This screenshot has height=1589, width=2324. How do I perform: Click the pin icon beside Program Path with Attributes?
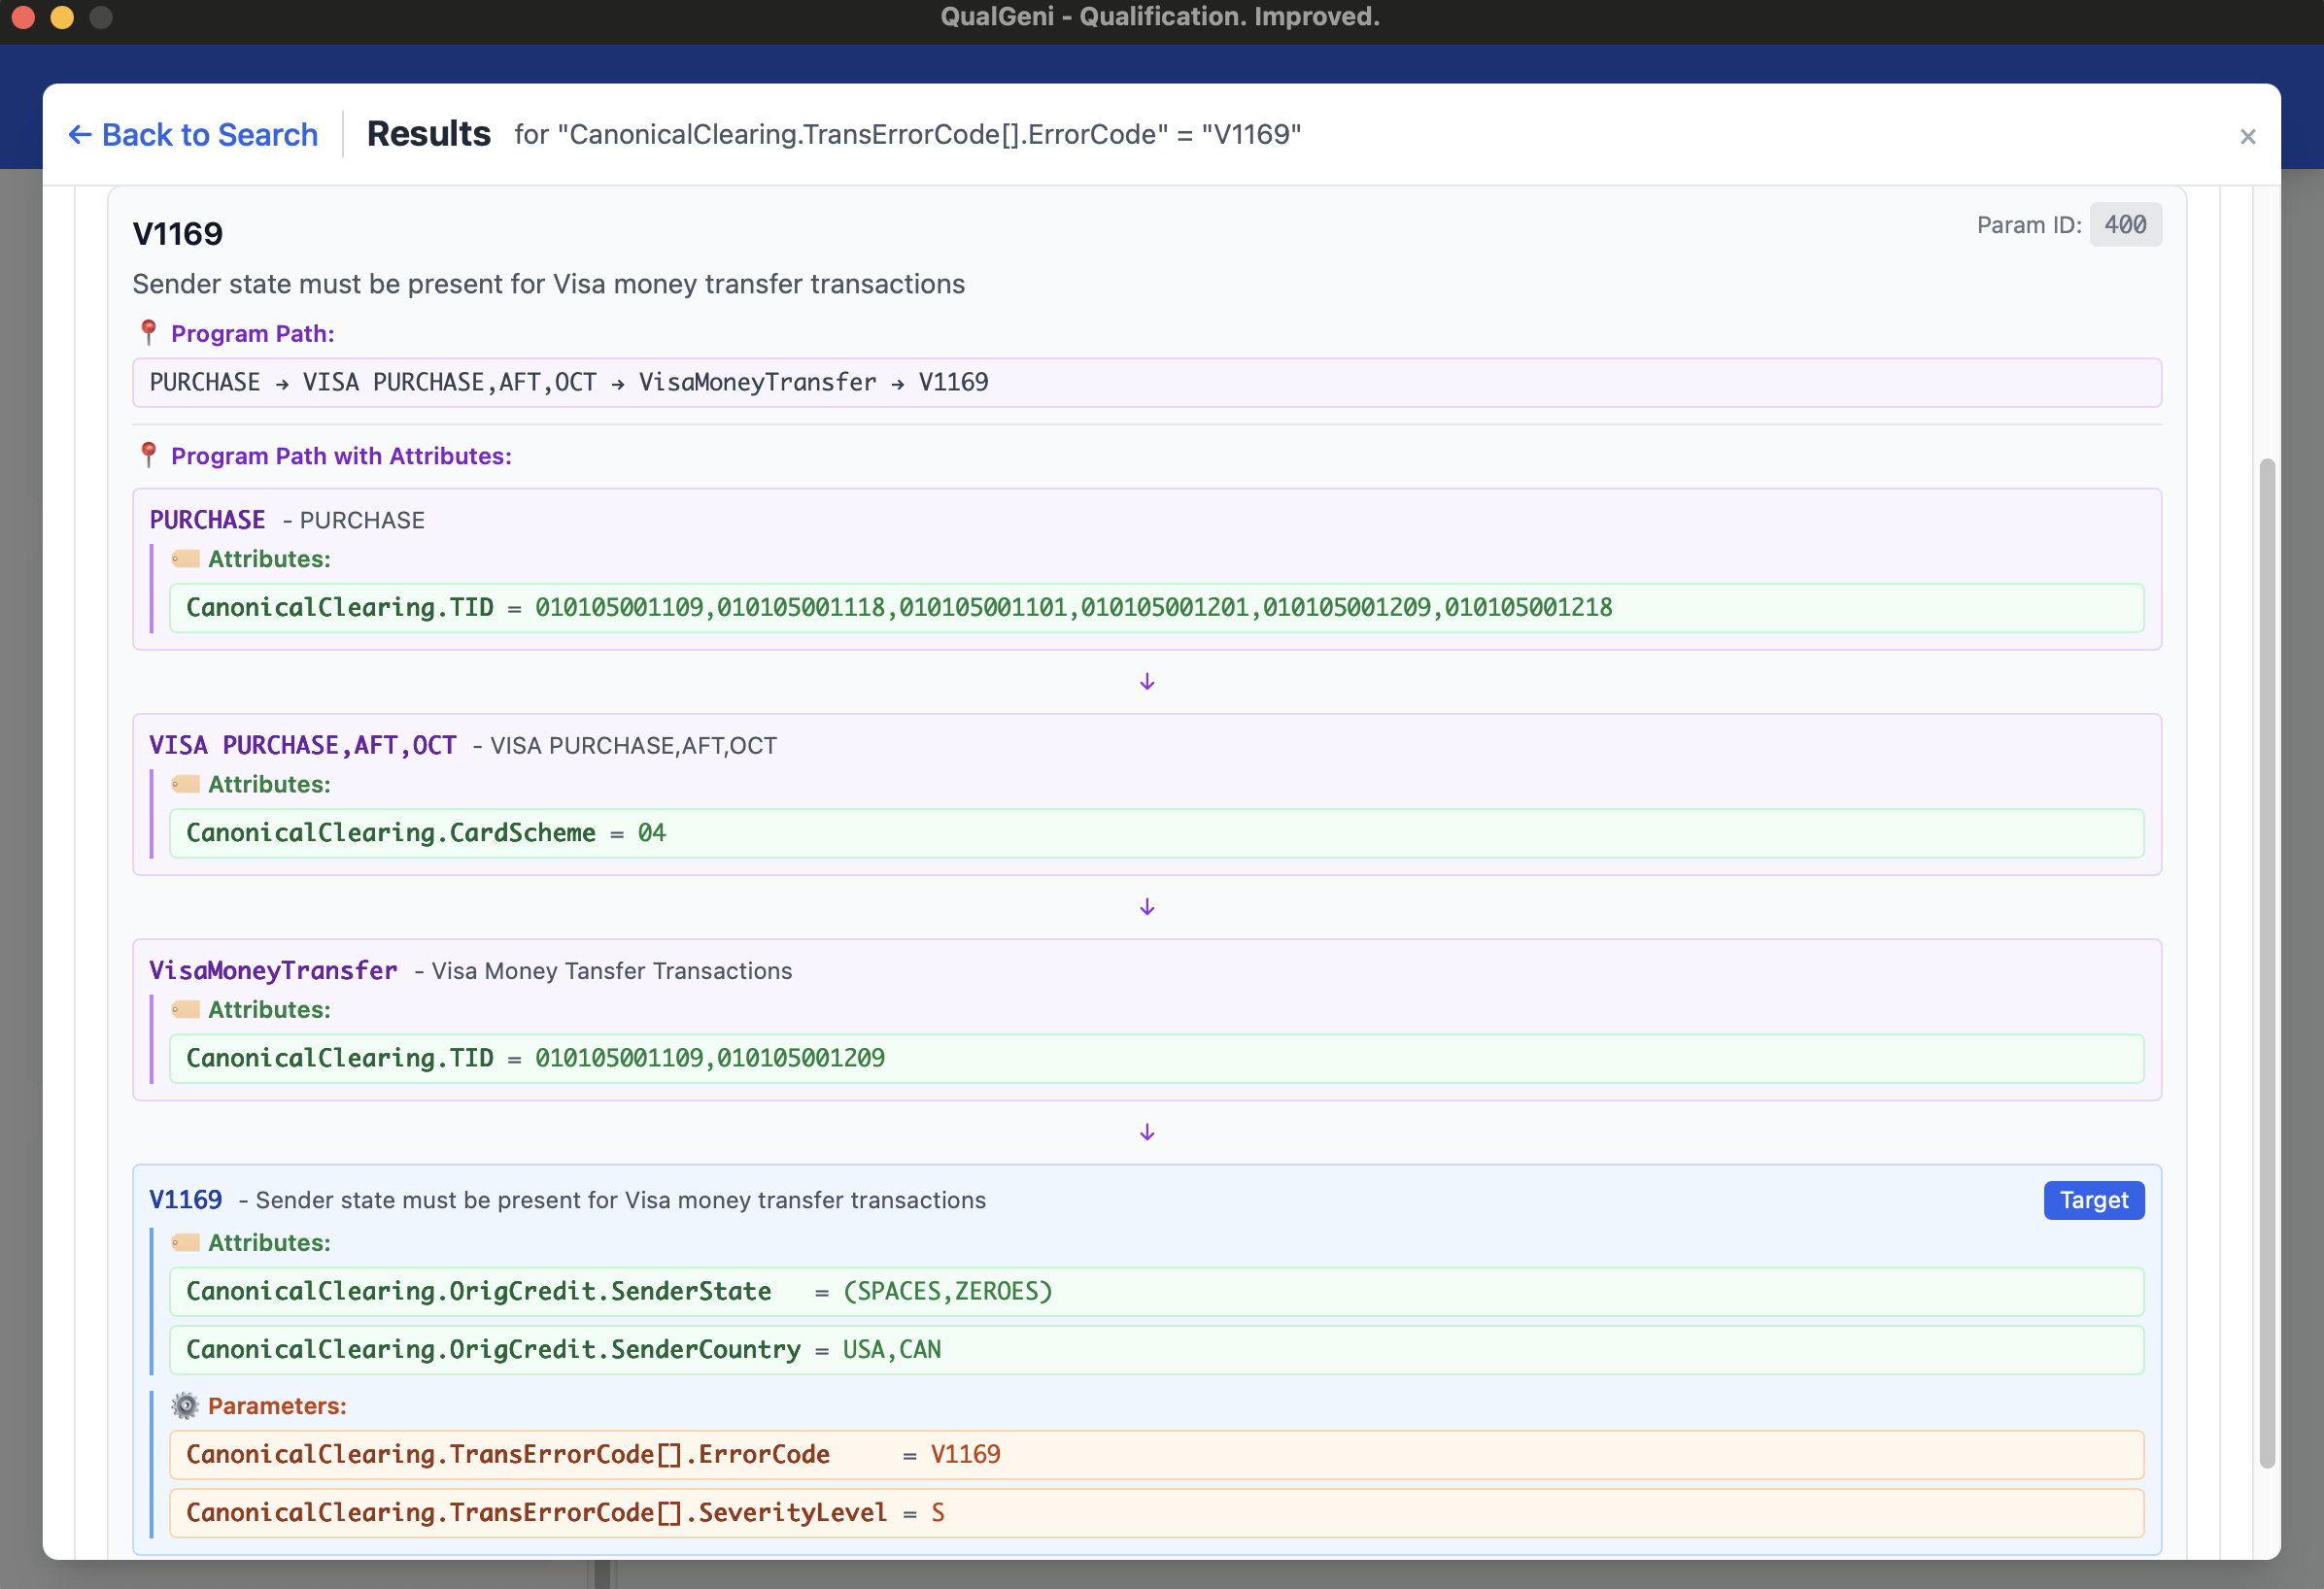[x=148, y=454]
